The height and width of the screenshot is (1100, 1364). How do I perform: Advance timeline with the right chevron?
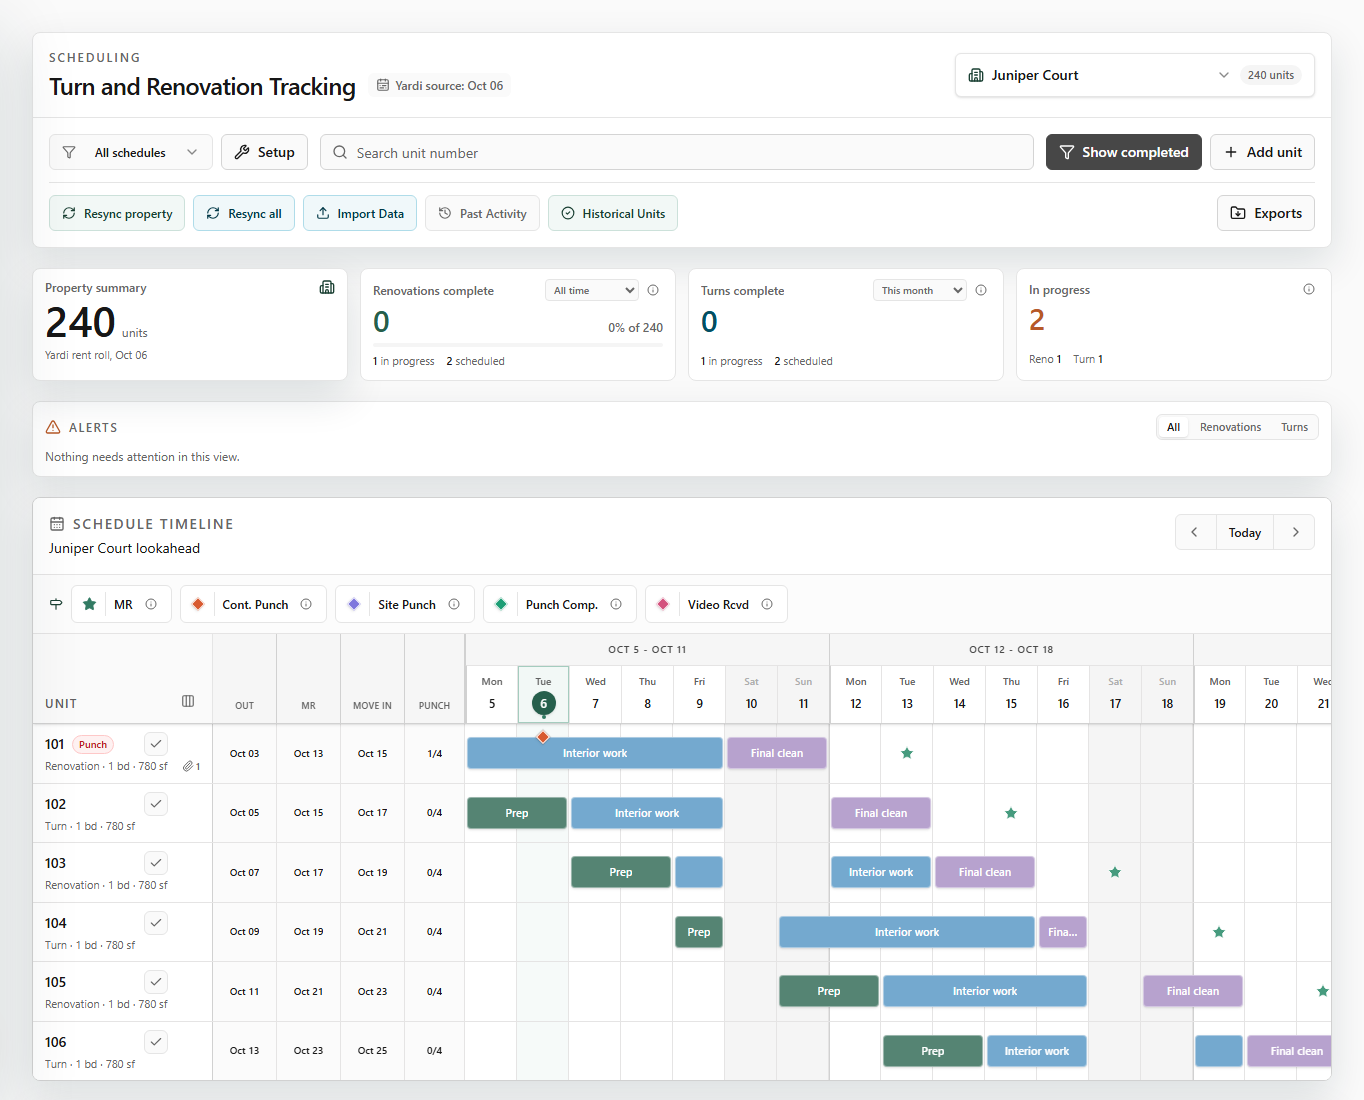click(x=1295, y=532)
